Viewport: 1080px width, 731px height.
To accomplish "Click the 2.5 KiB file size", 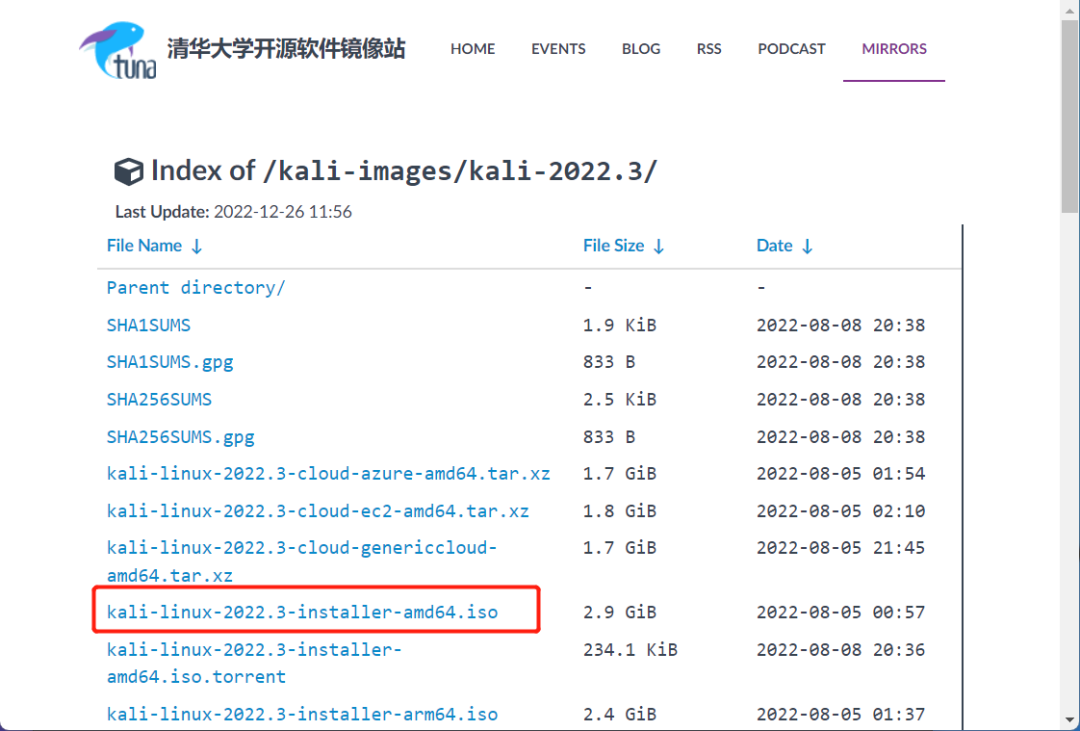I will [x=620, y=400].
